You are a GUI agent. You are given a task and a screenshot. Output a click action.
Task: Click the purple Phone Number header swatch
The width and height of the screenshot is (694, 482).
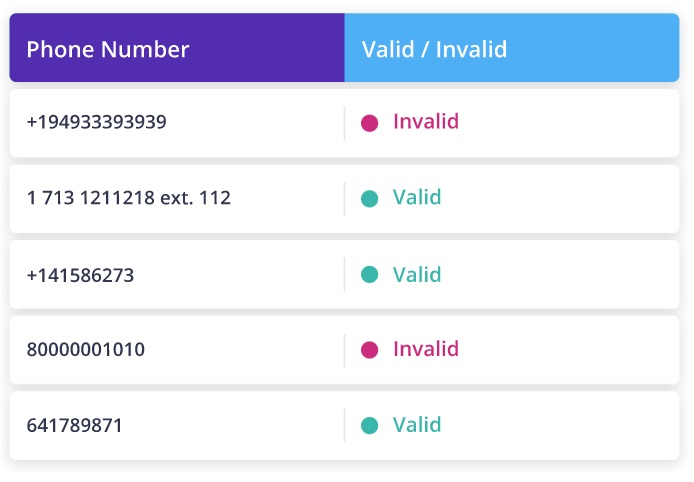point(260,49)
